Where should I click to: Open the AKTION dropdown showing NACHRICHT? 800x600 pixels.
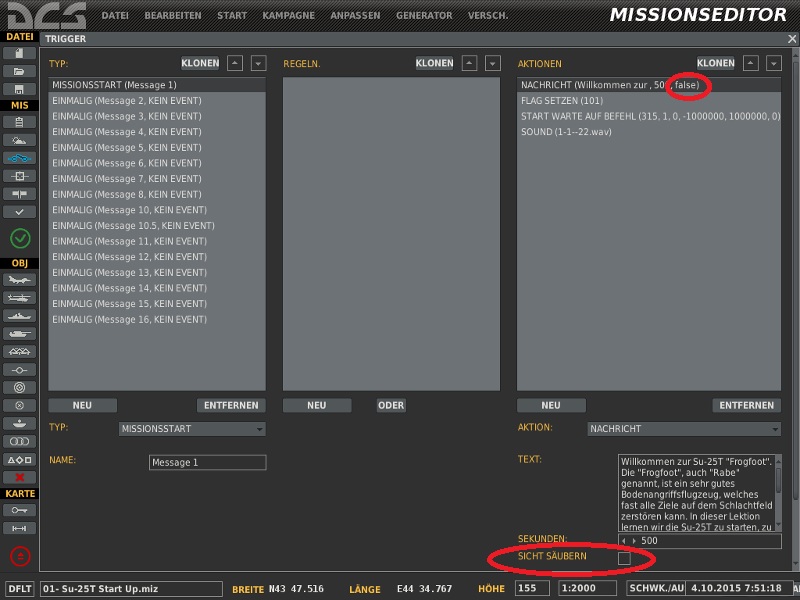(684, 429)
